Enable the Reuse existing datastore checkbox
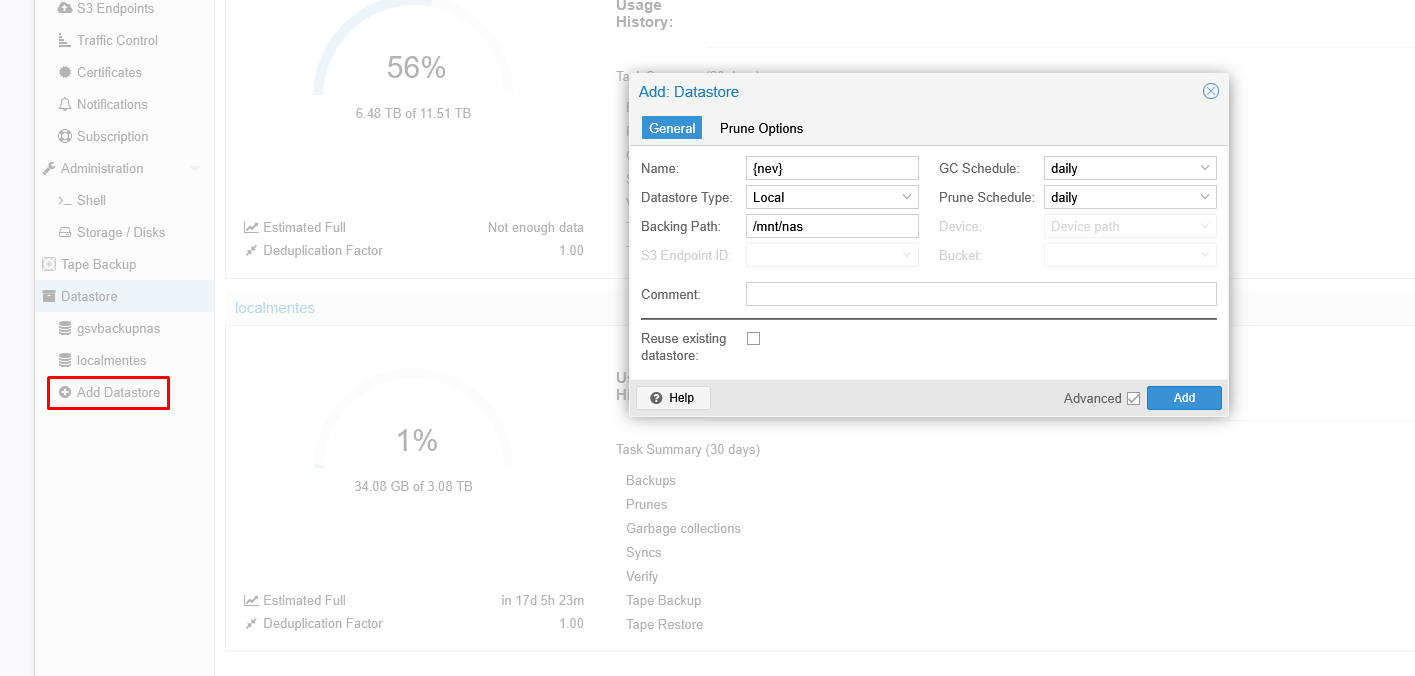 click(x=754, y=339)
